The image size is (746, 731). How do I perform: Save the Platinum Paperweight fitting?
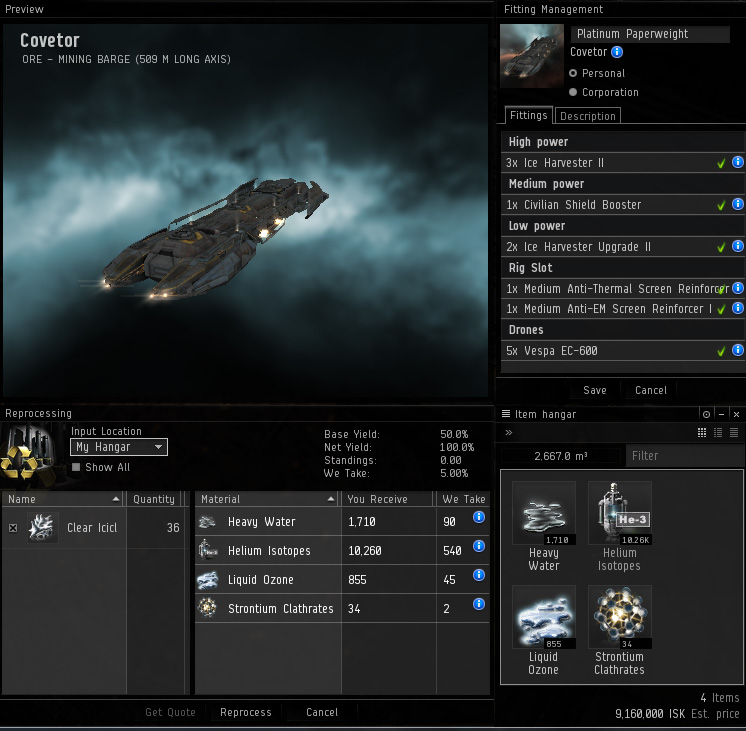pyautogui.click(x=595, y=390)
